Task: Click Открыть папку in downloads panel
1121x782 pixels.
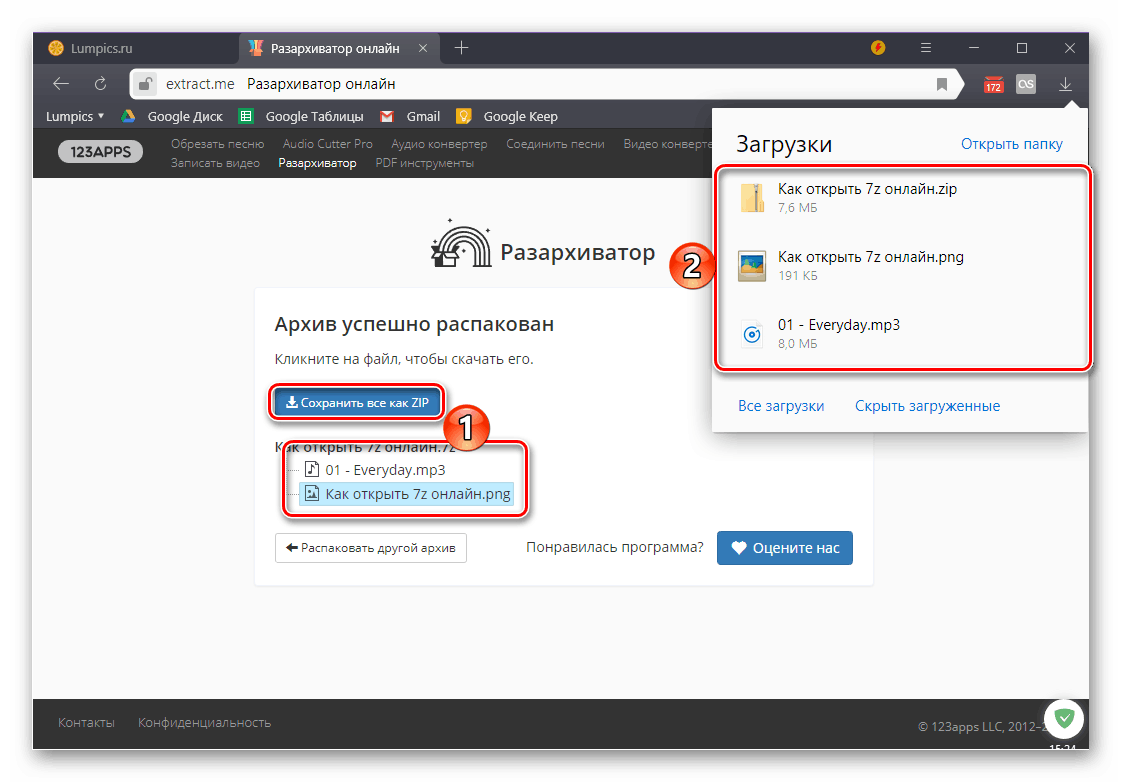Action: pyautogui.click(x=1011, y=144)
